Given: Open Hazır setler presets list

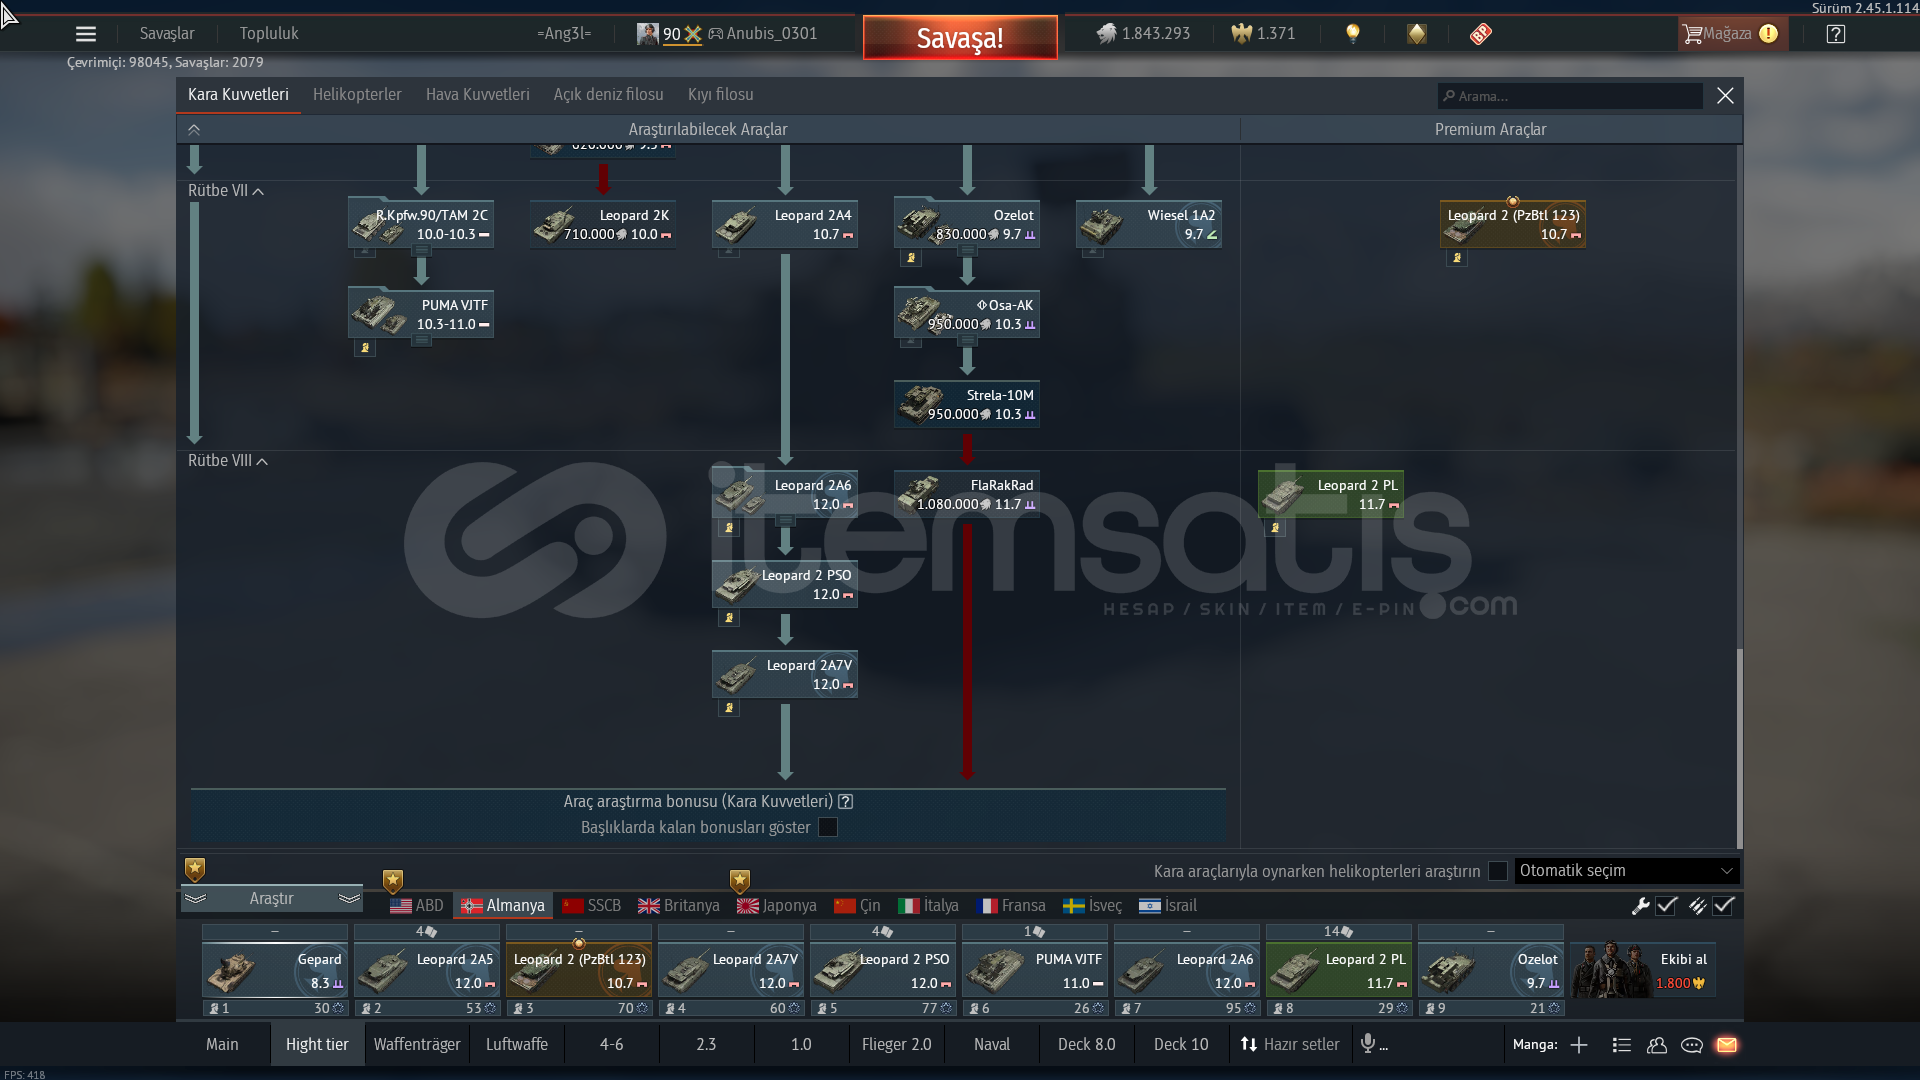Looking at the screenshot, I should [x=1290, y=1044].
